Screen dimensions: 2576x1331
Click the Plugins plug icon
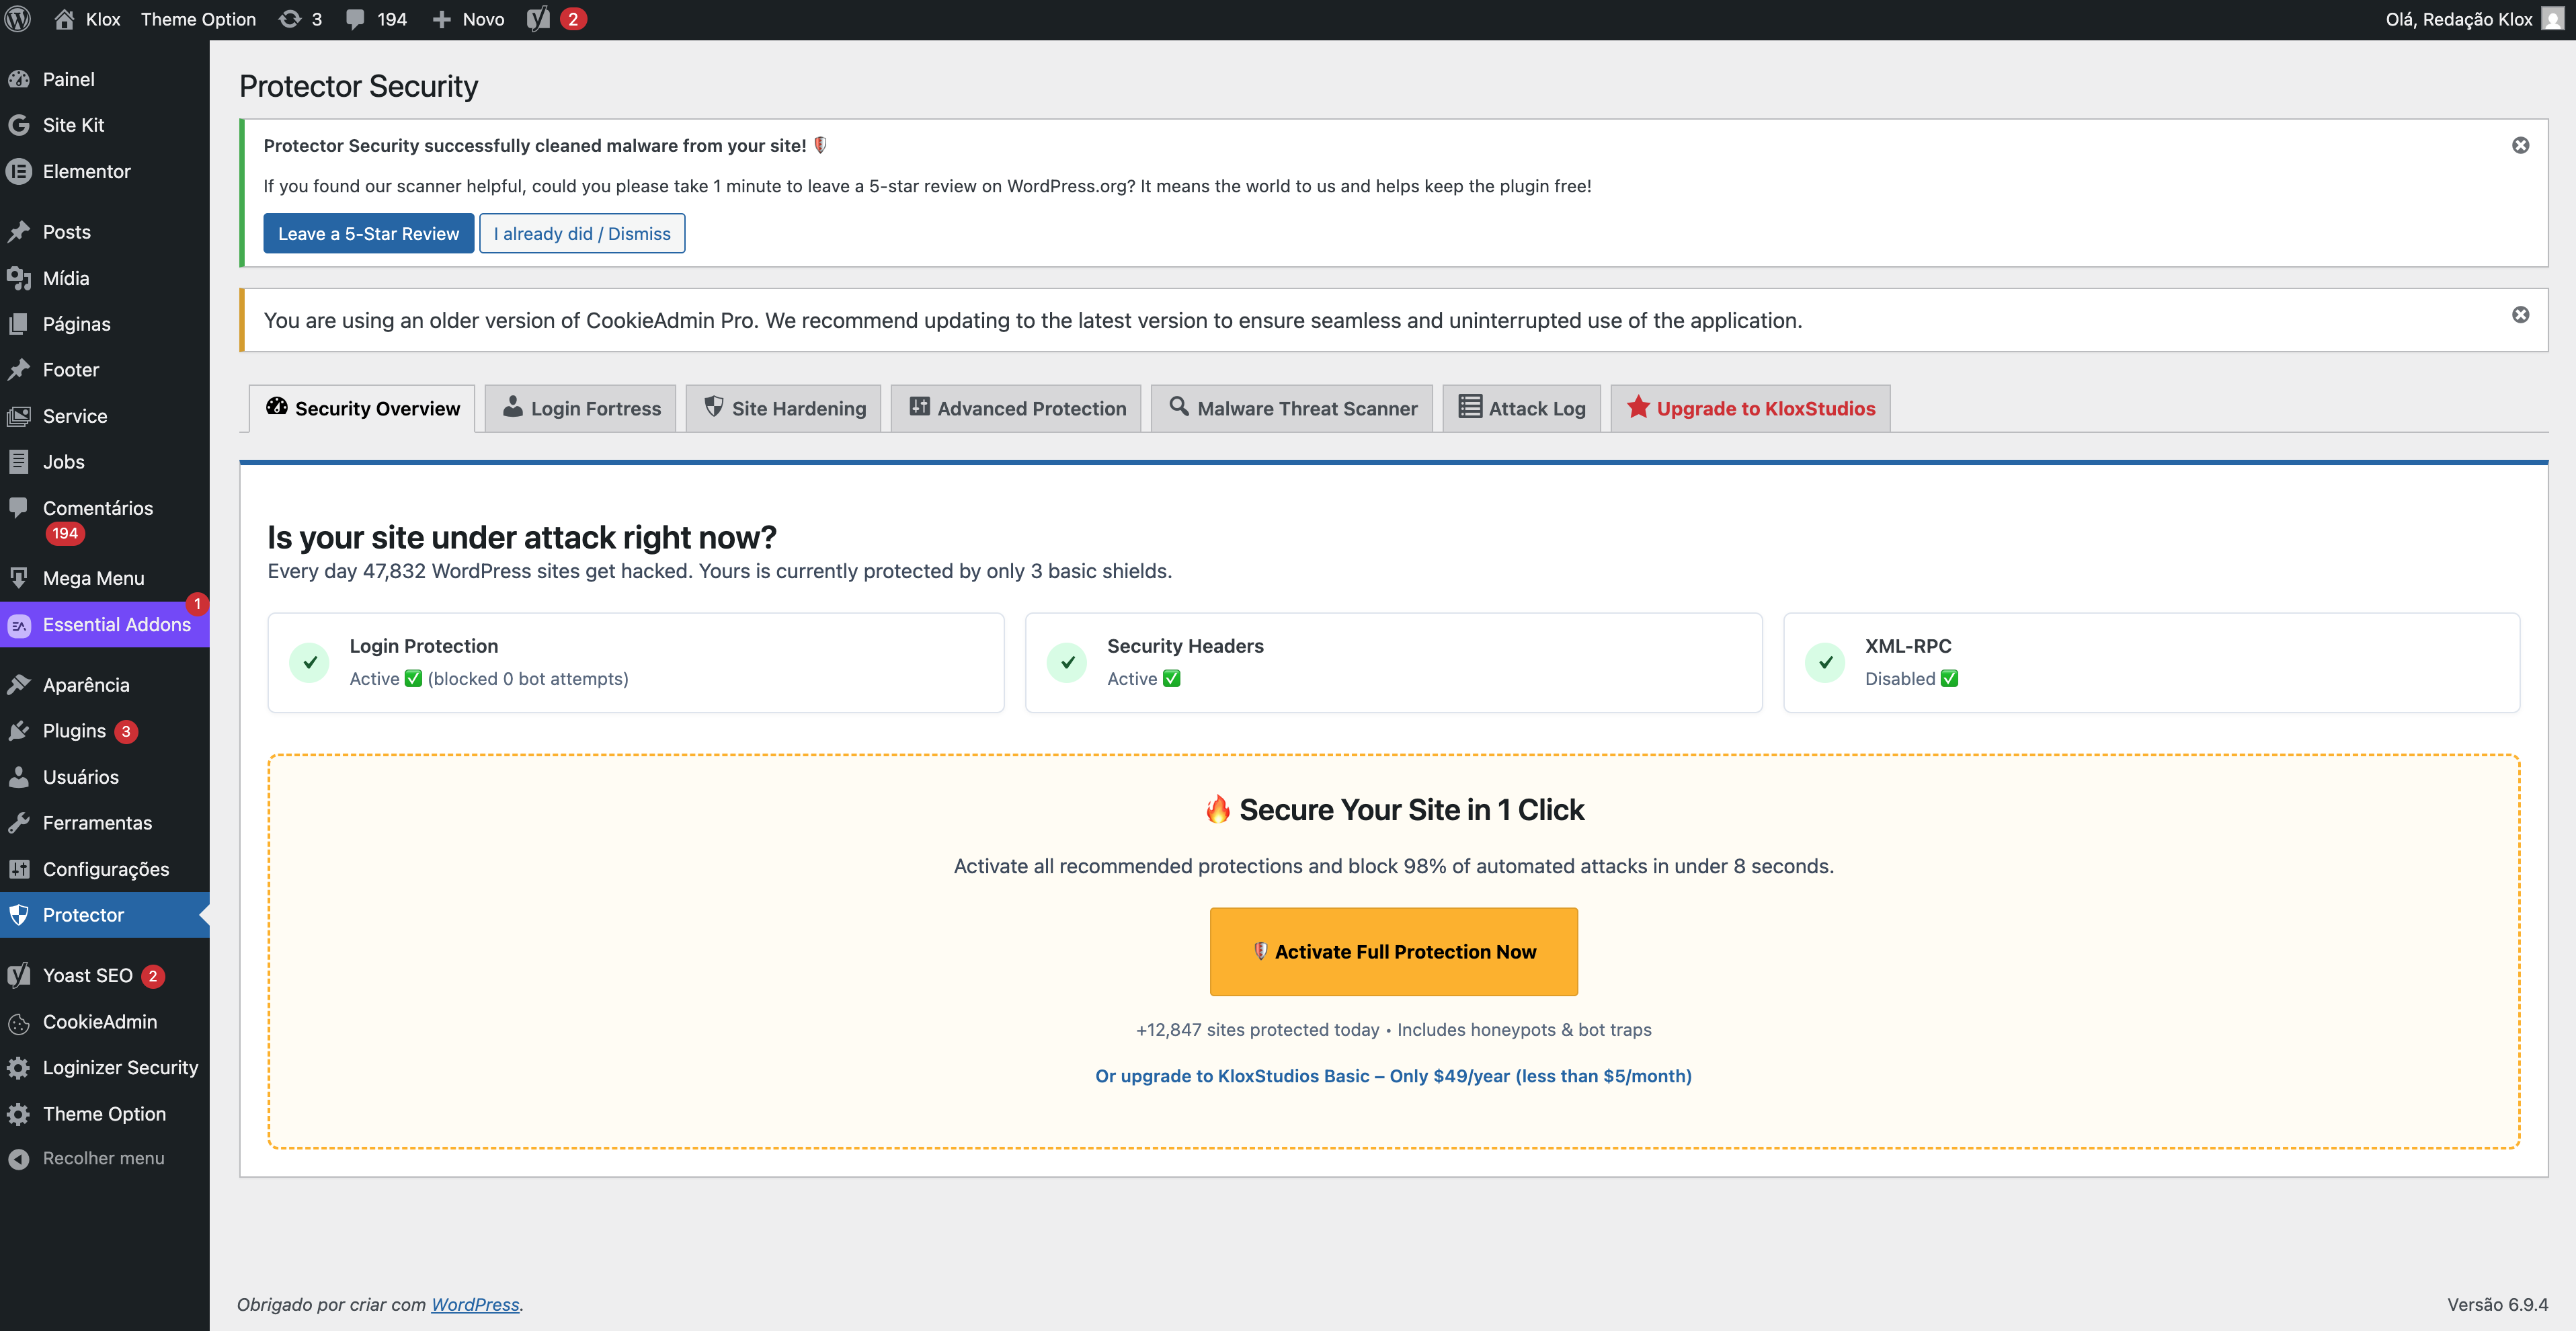pyautogui.click(x=19, y=731)
